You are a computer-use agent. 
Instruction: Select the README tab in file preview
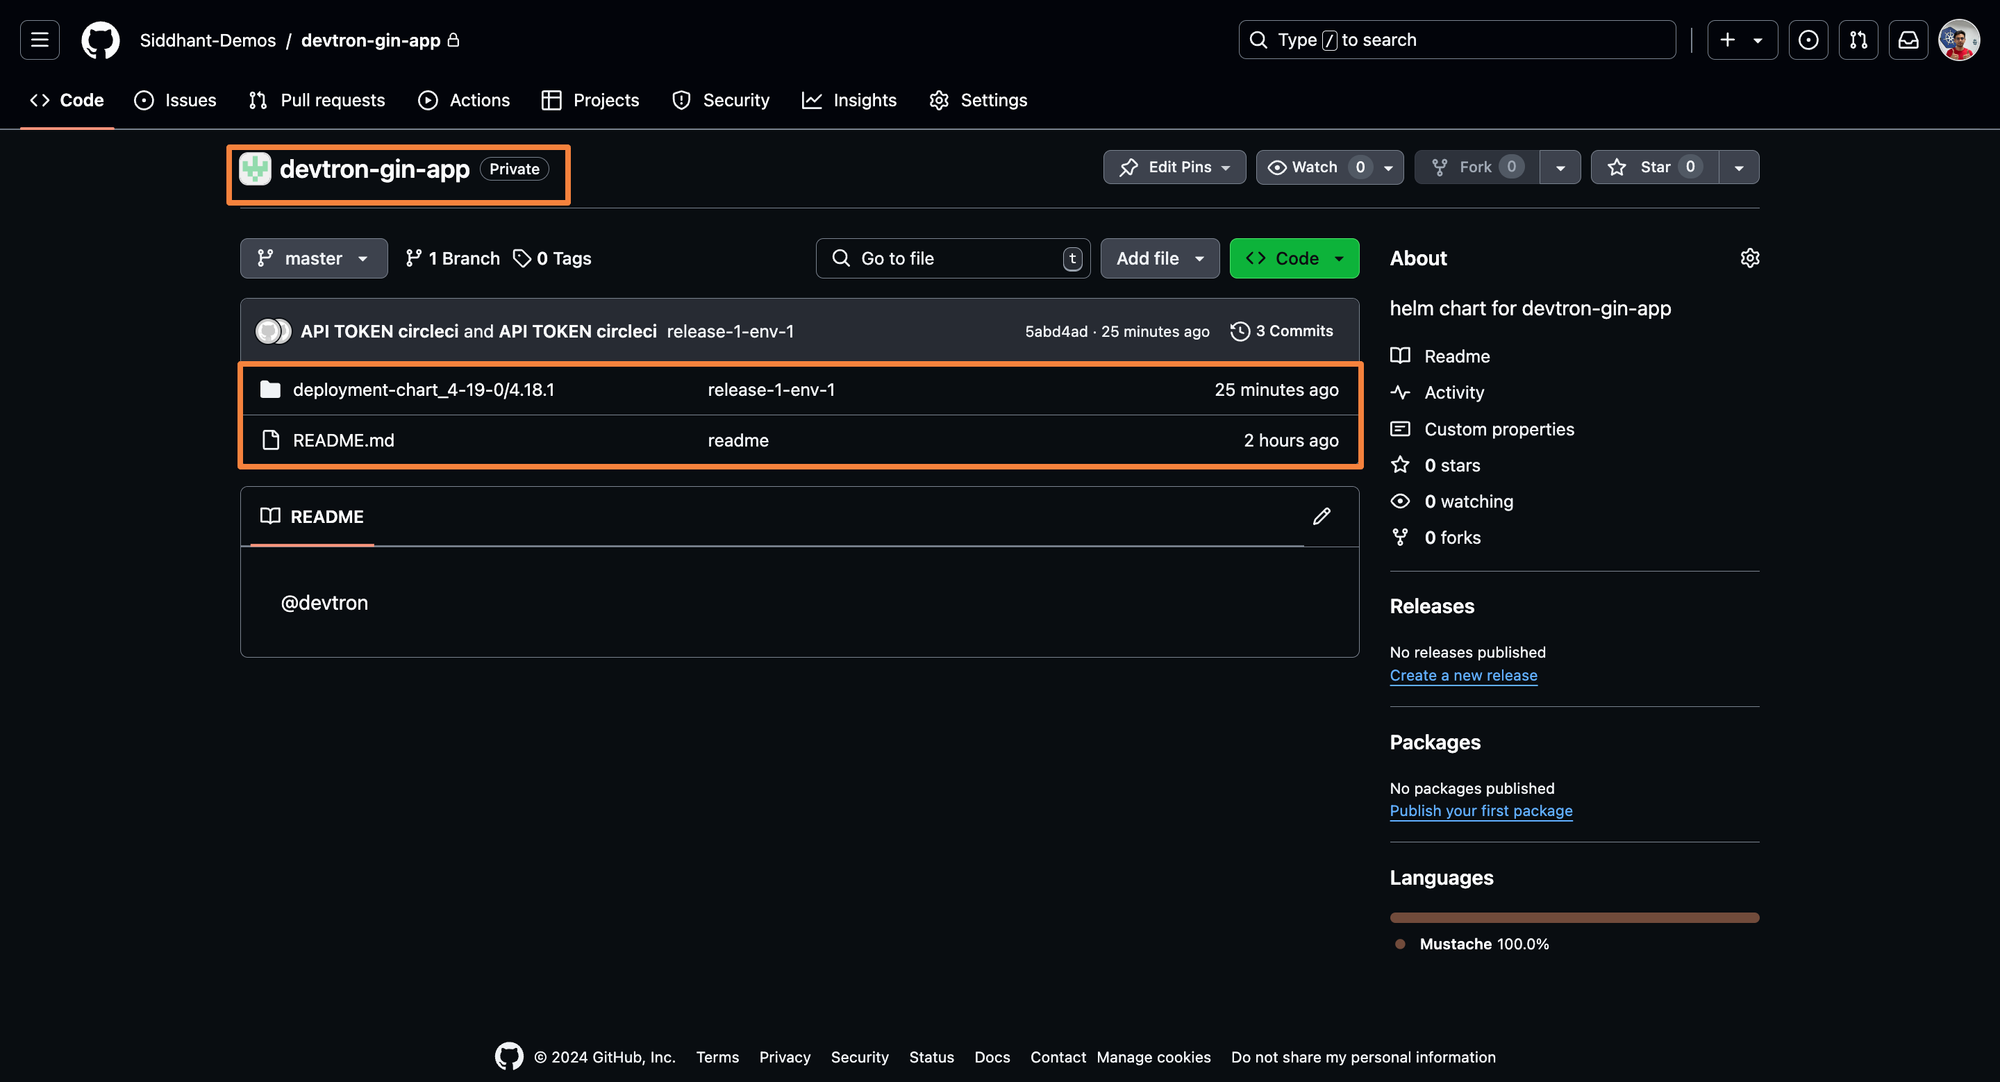(x=312, y=516)
